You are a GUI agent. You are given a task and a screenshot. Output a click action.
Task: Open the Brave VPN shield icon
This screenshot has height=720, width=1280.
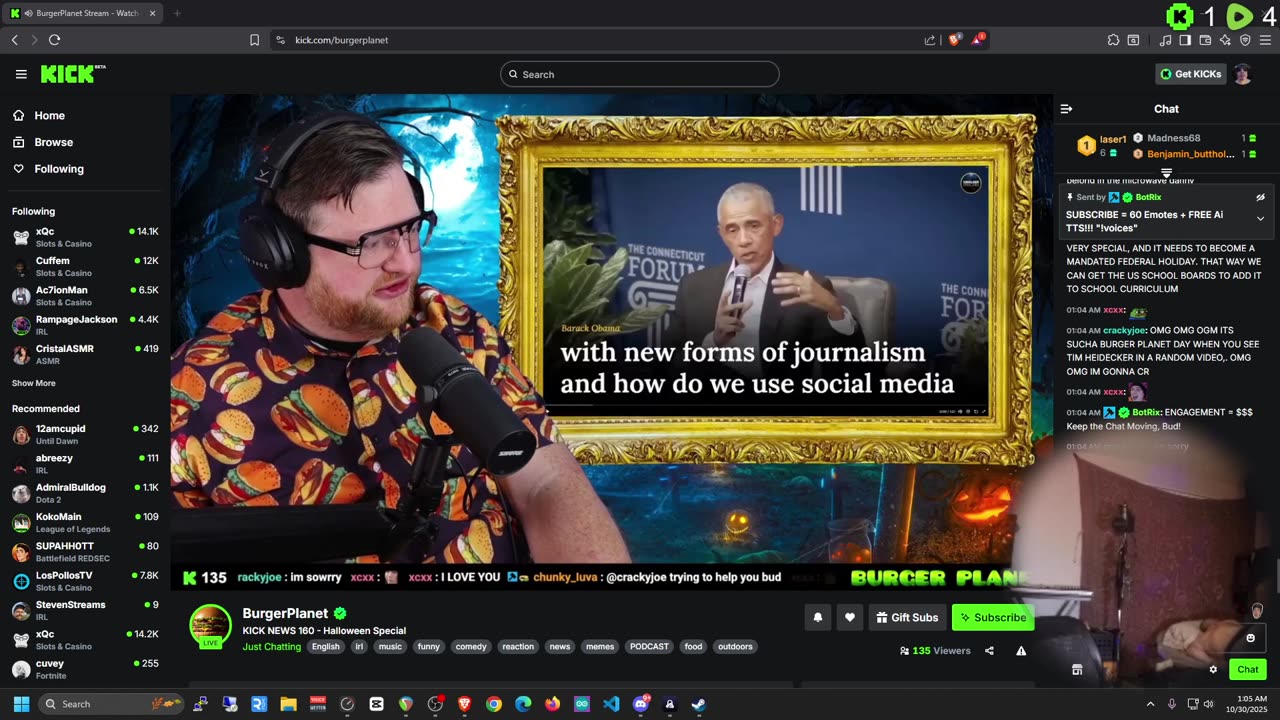tap(1245, 40)
